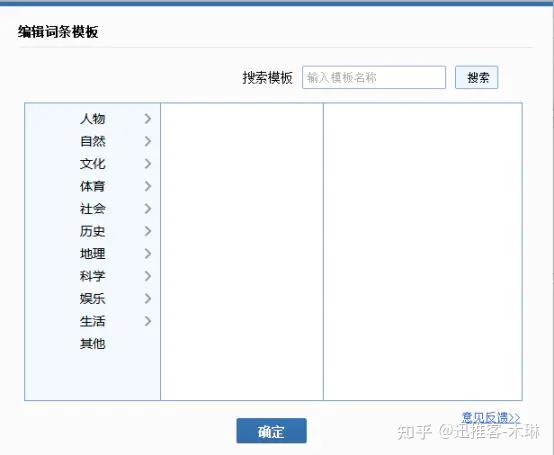This screenshot has width=554, height=455.
Task: Expand the 社会 category chevron
Action: pos(148,209)
